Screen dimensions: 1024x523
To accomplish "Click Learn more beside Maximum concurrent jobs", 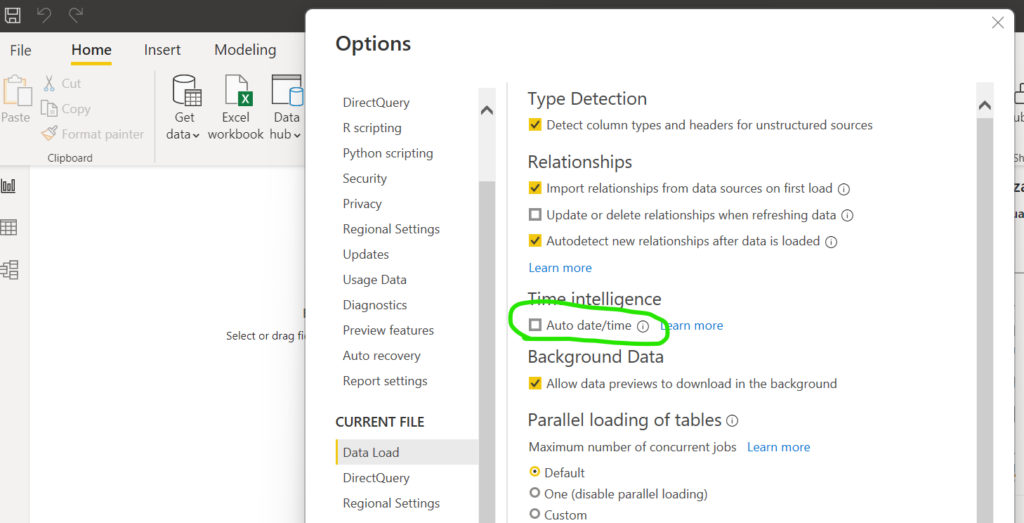I will 778,447.
